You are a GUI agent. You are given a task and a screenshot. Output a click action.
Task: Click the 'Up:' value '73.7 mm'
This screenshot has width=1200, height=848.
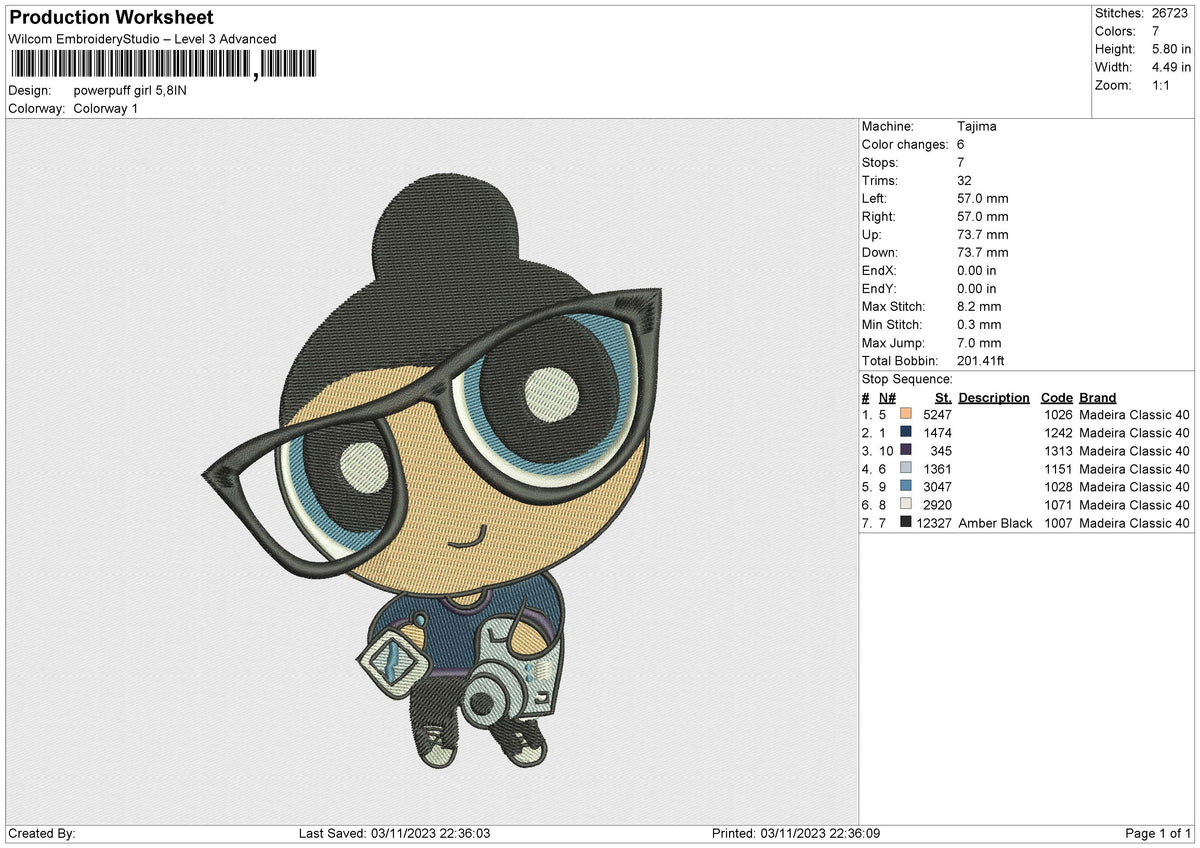tap(983, 234)
